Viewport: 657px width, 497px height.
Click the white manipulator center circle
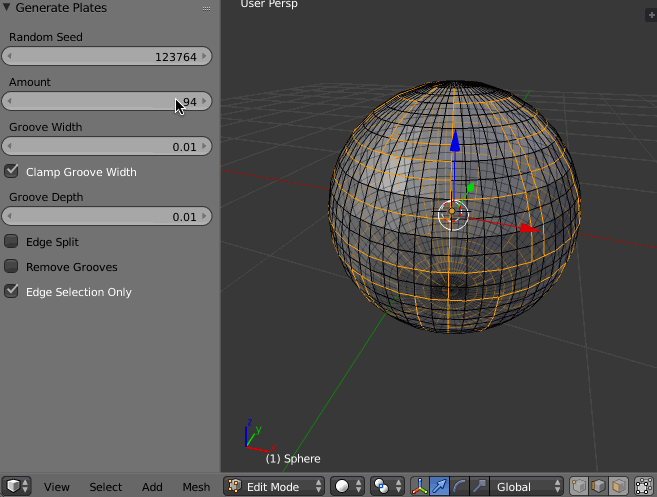(453, 215)
